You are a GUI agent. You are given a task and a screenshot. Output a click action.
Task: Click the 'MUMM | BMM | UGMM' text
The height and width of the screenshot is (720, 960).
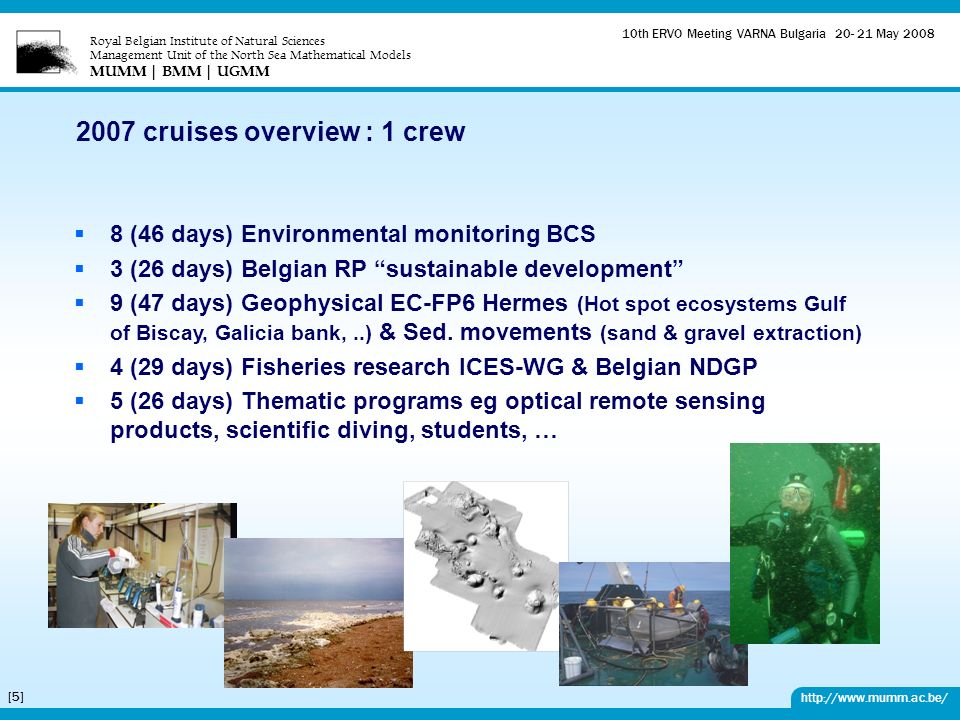click(179, 71)
